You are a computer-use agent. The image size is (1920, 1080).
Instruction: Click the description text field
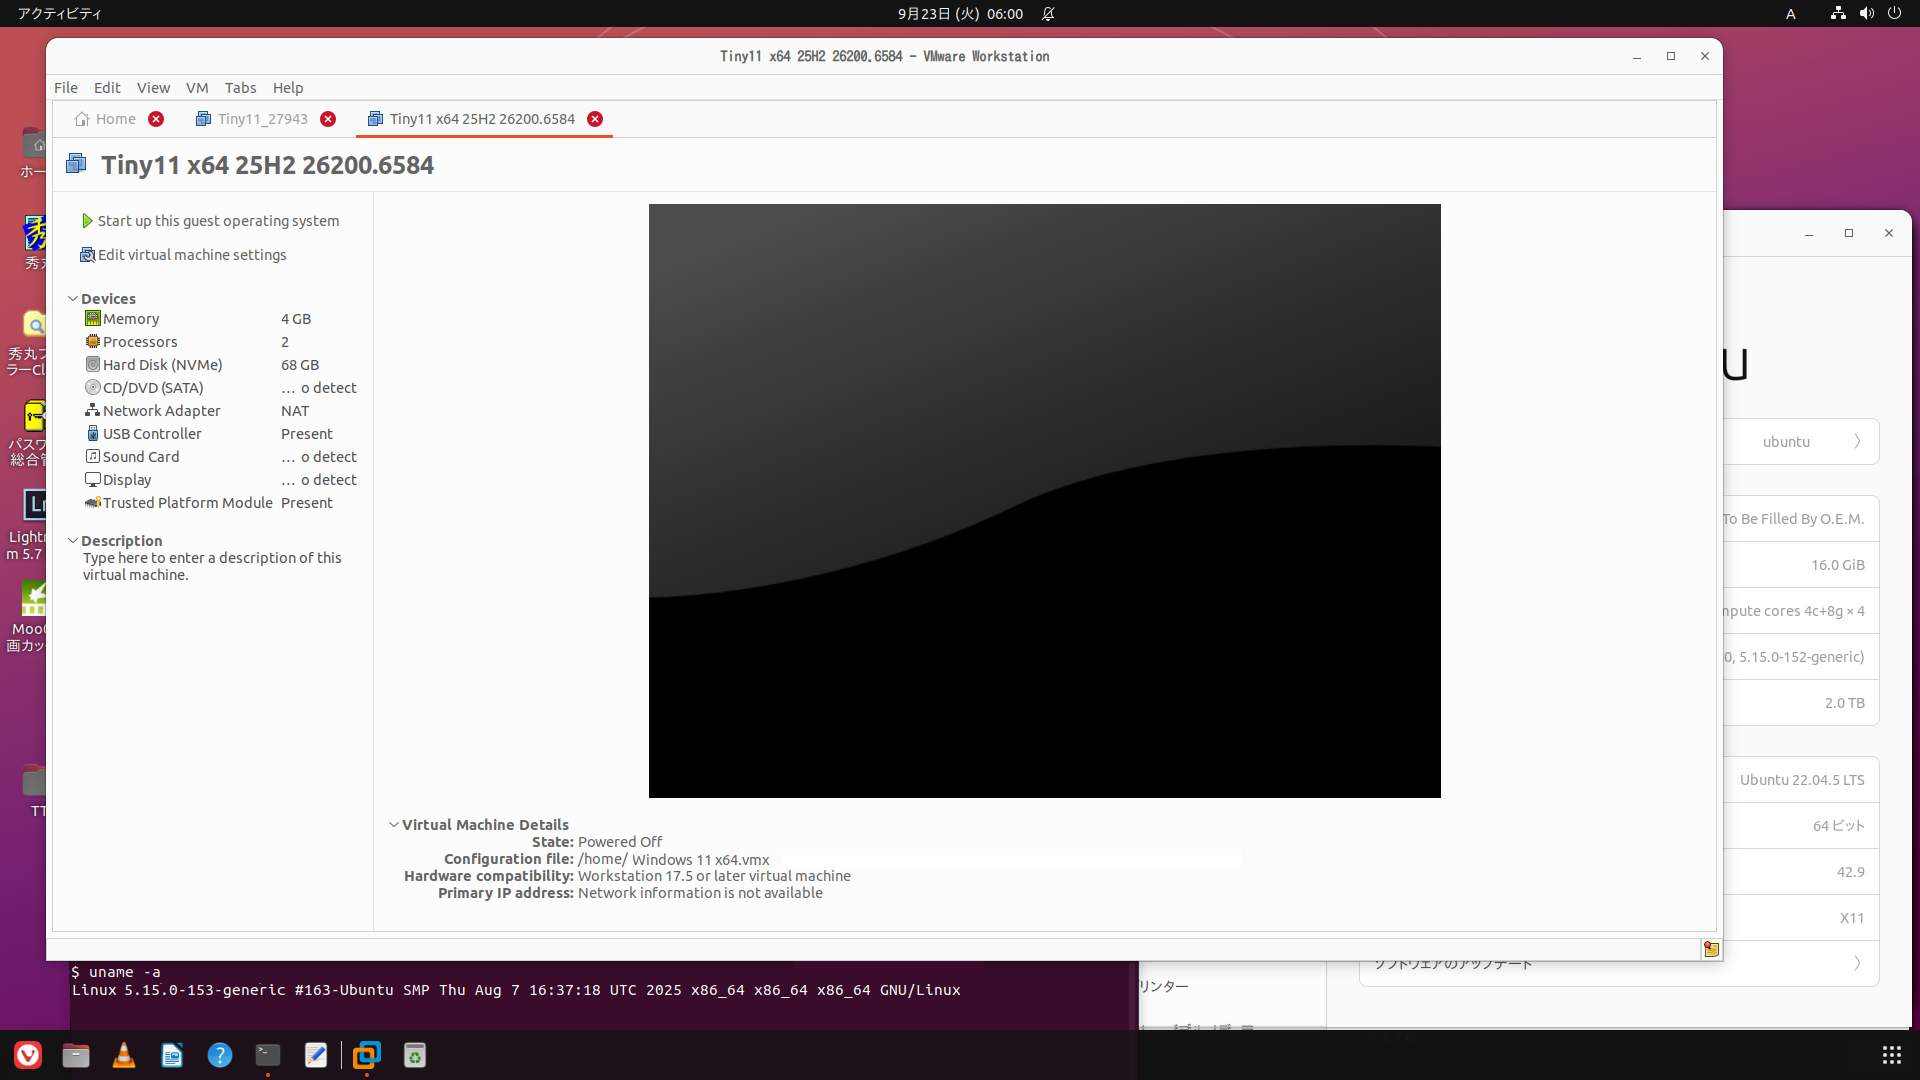tap(212, 566)
